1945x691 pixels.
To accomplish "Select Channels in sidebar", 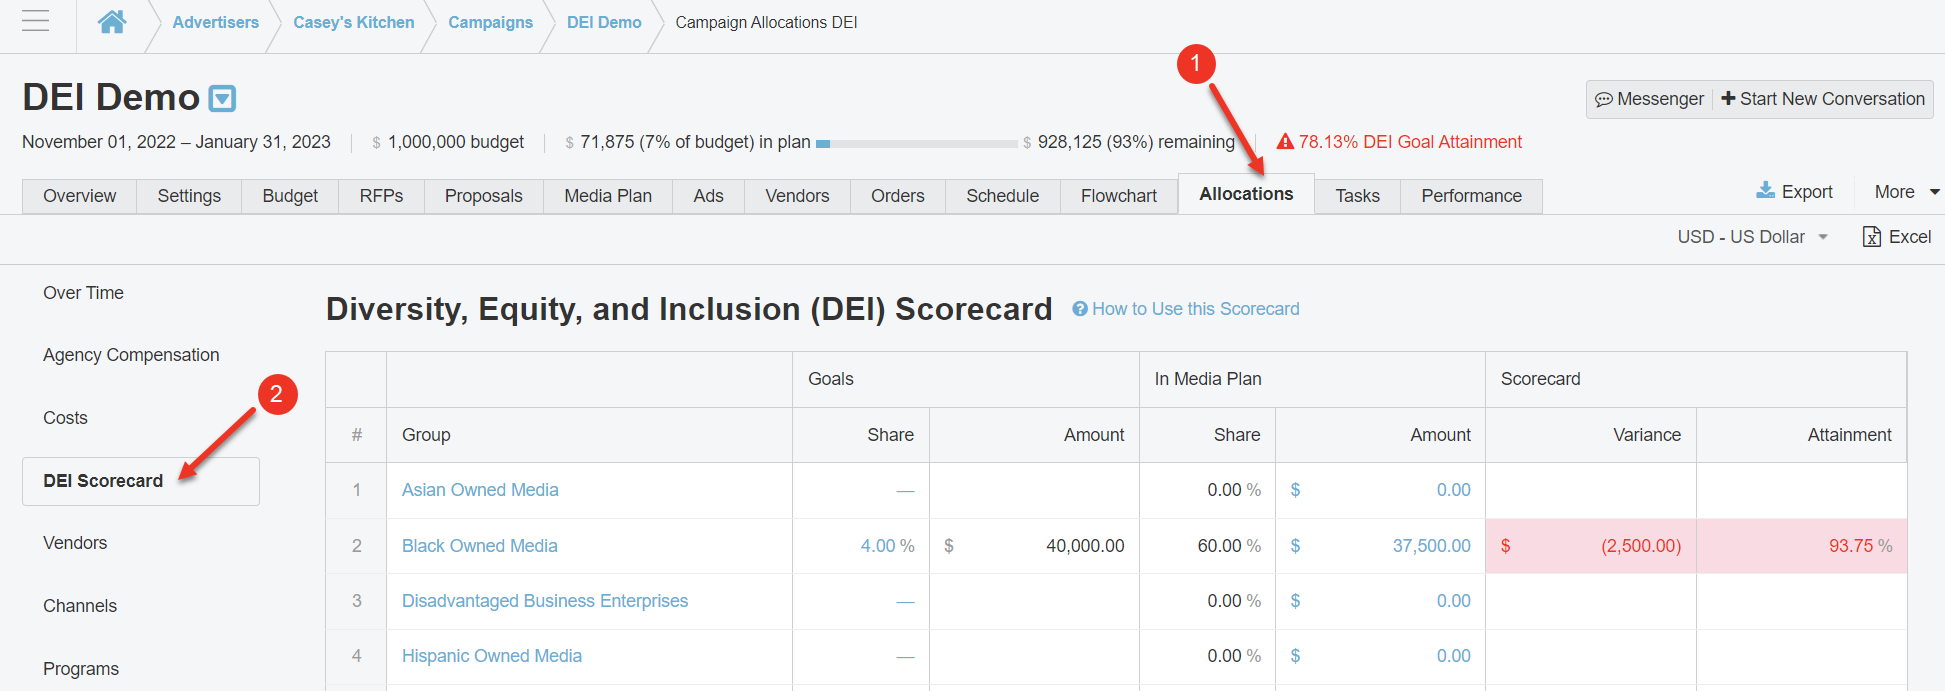I will tap(80, 606).
